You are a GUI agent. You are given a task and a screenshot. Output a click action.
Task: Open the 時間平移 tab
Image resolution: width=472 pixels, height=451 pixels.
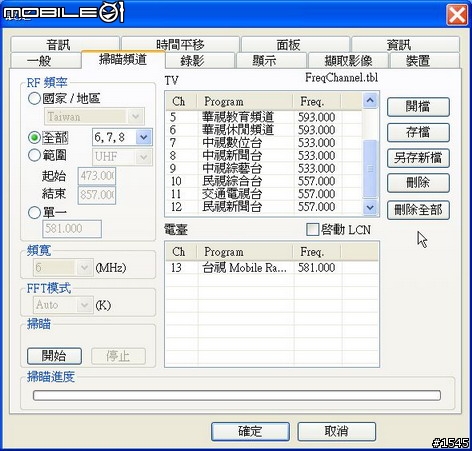click(180, 45)
